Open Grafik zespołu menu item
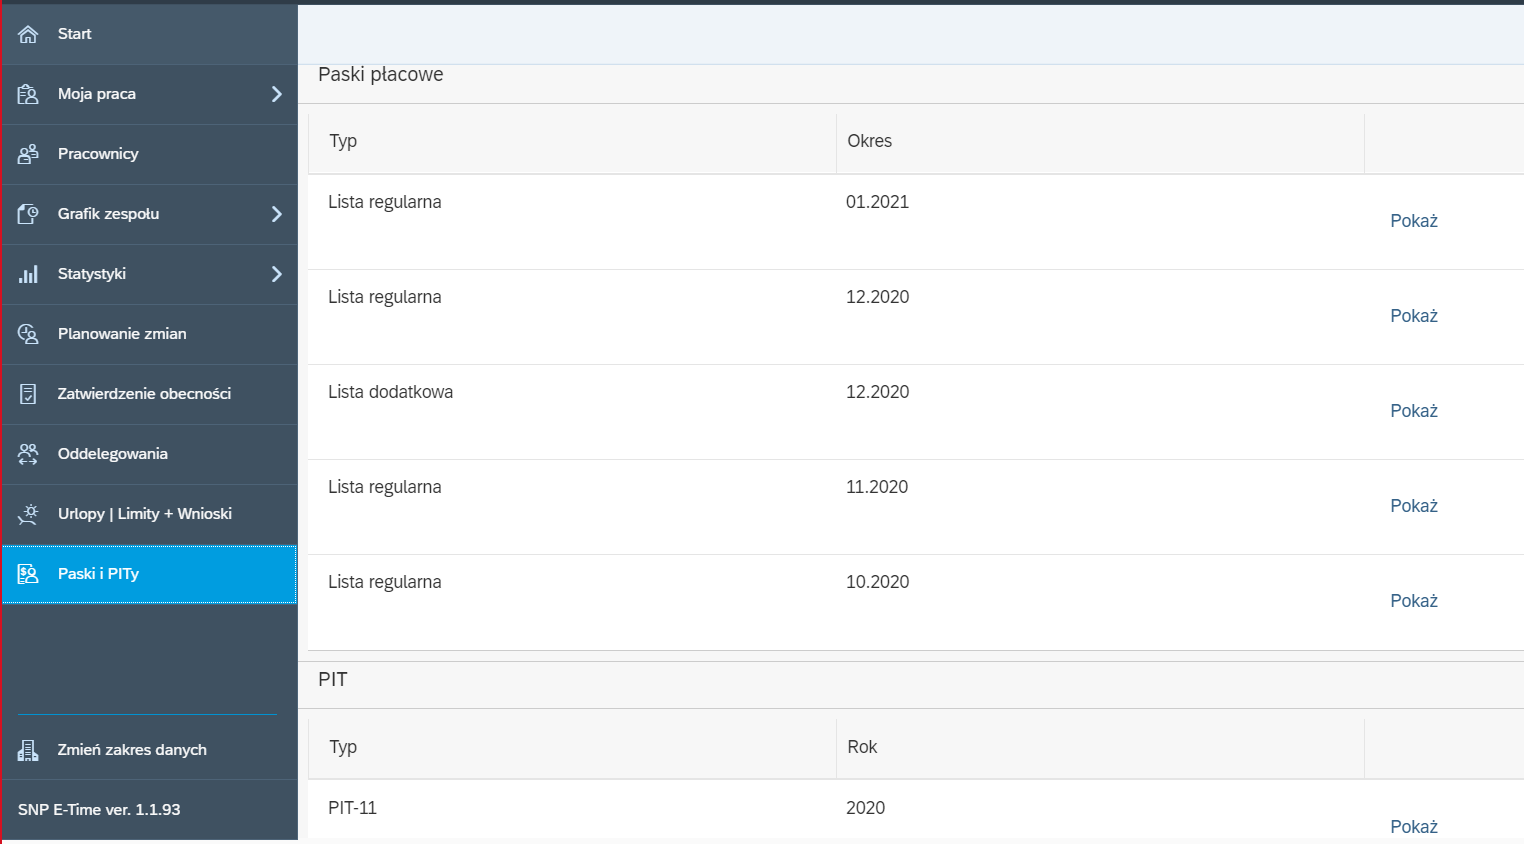Screen dimensions: 1524x844 150,214
